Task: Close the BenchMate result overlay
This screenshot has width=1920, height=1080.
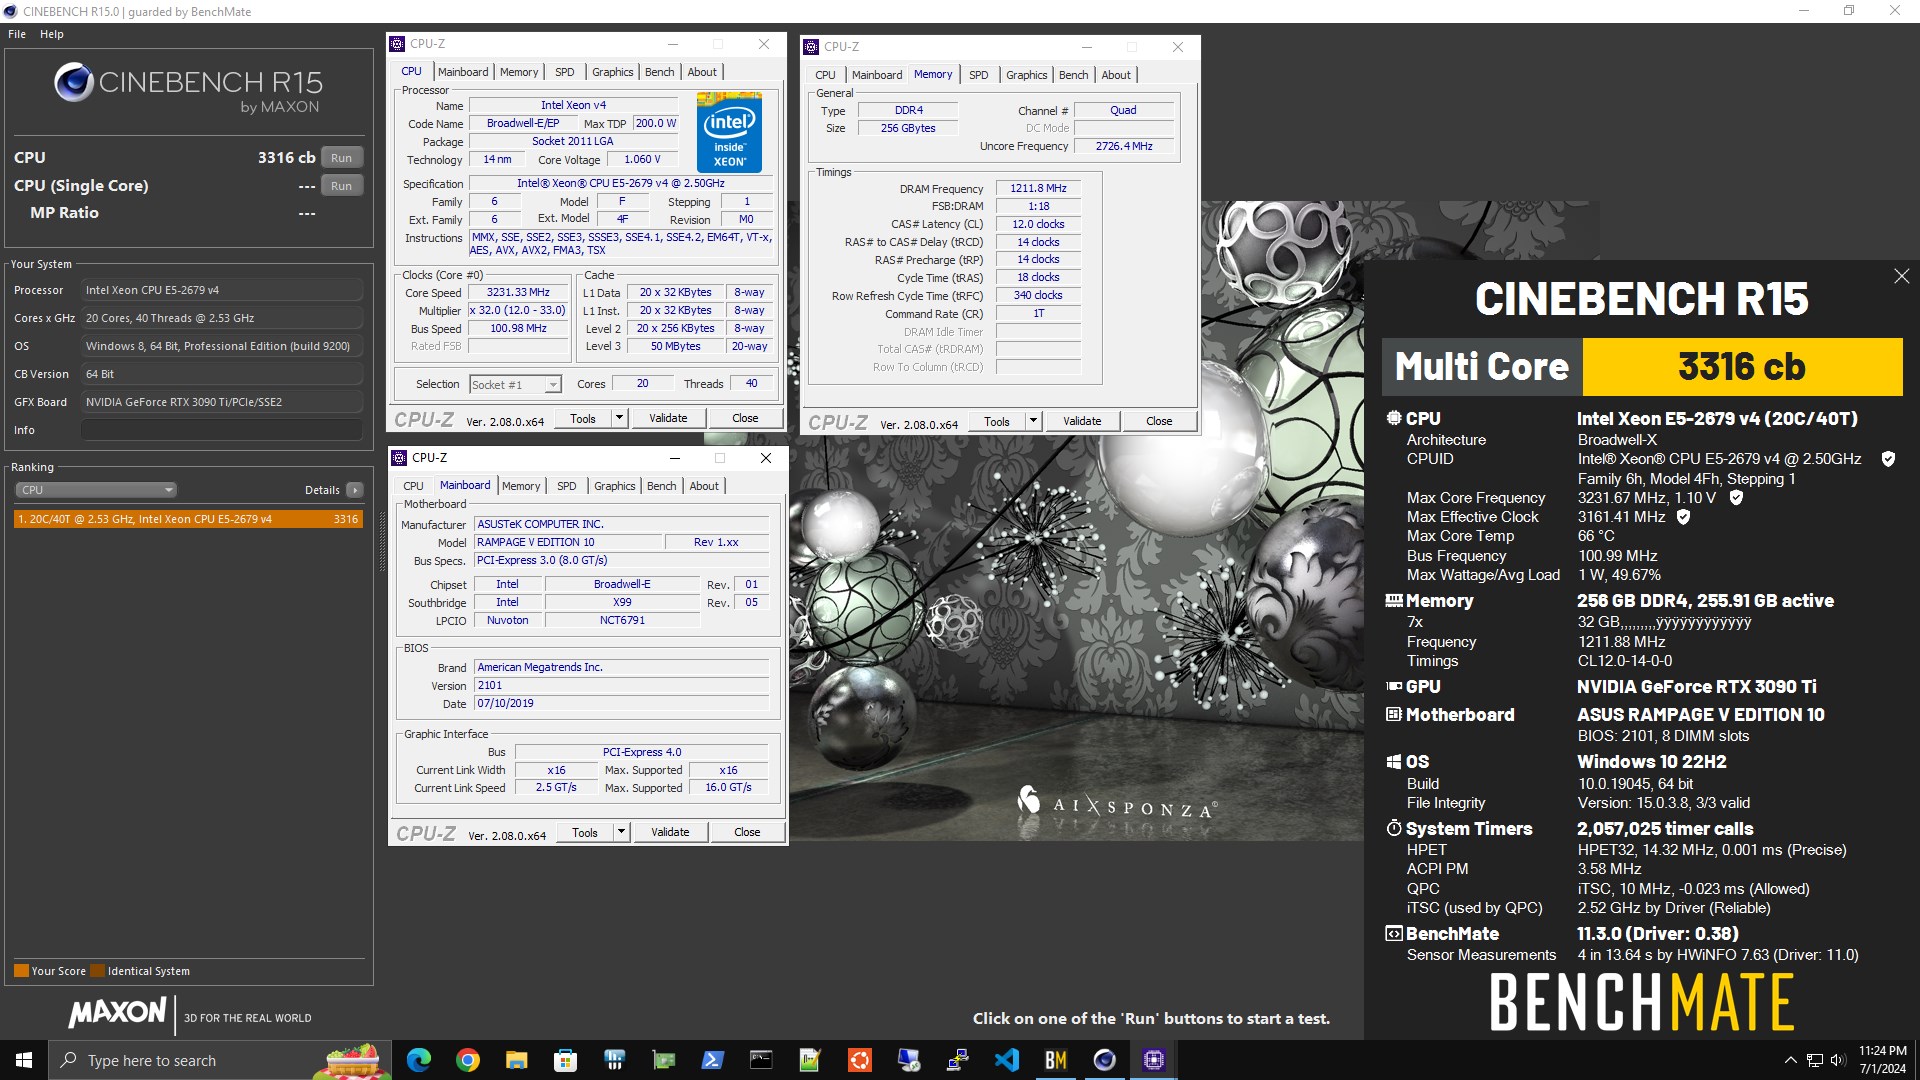Action: pos(1901,276)
